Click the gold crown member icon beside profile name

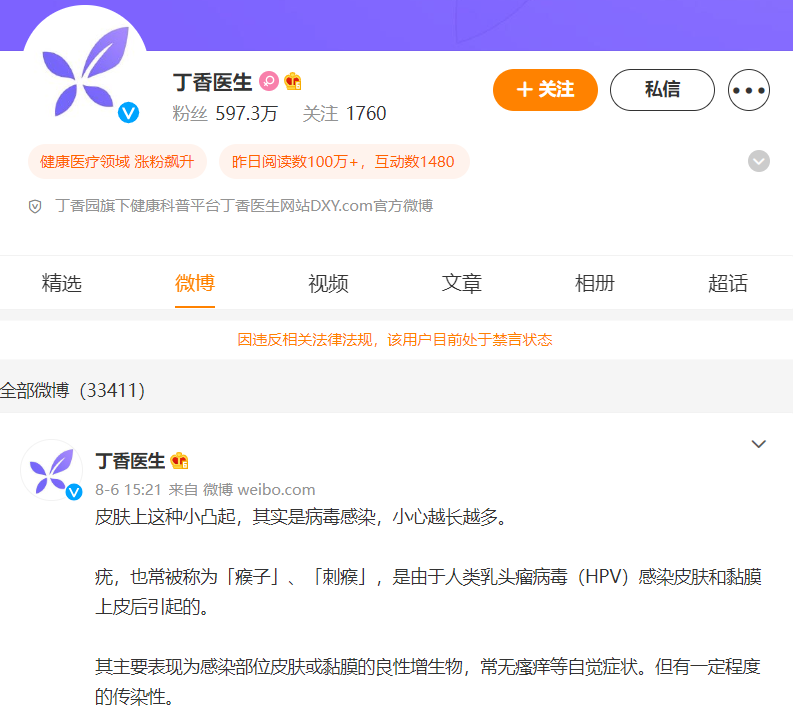293,81
